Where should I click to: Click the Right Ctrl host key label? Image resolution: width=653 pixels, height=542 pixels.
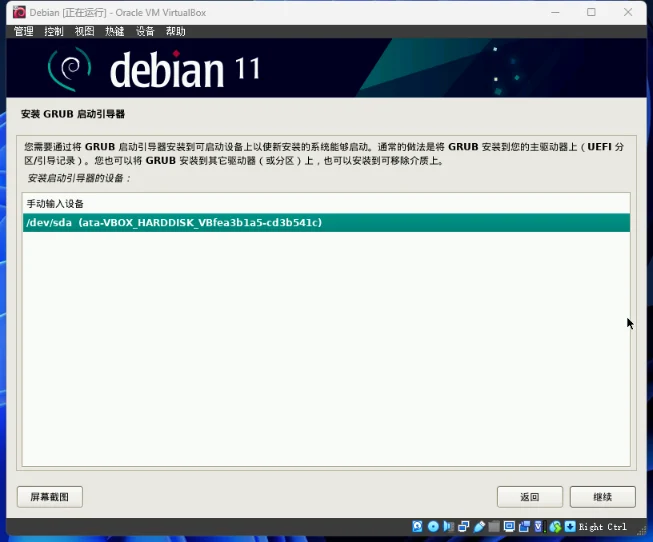(x=602, y=527)
